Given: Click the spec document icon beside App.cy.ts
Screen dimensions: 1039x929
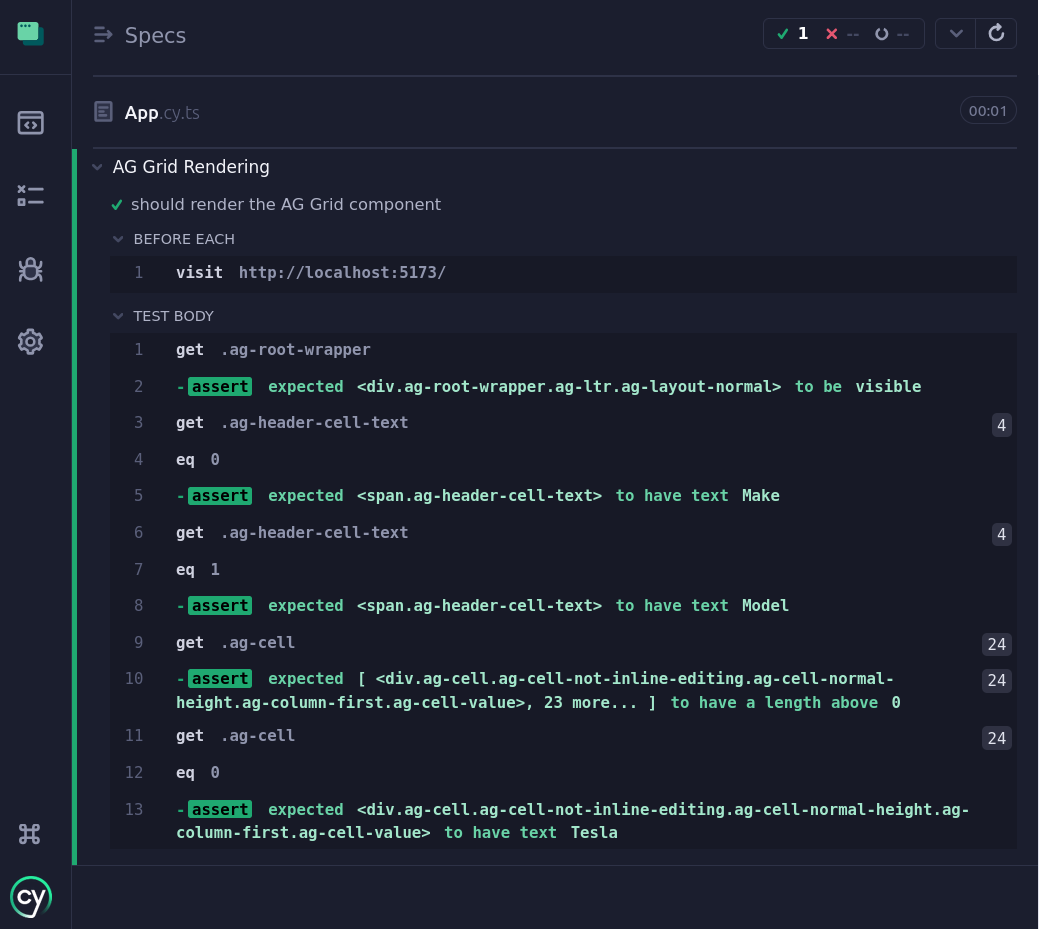Looking at the screenshot, I should [103, 112].
